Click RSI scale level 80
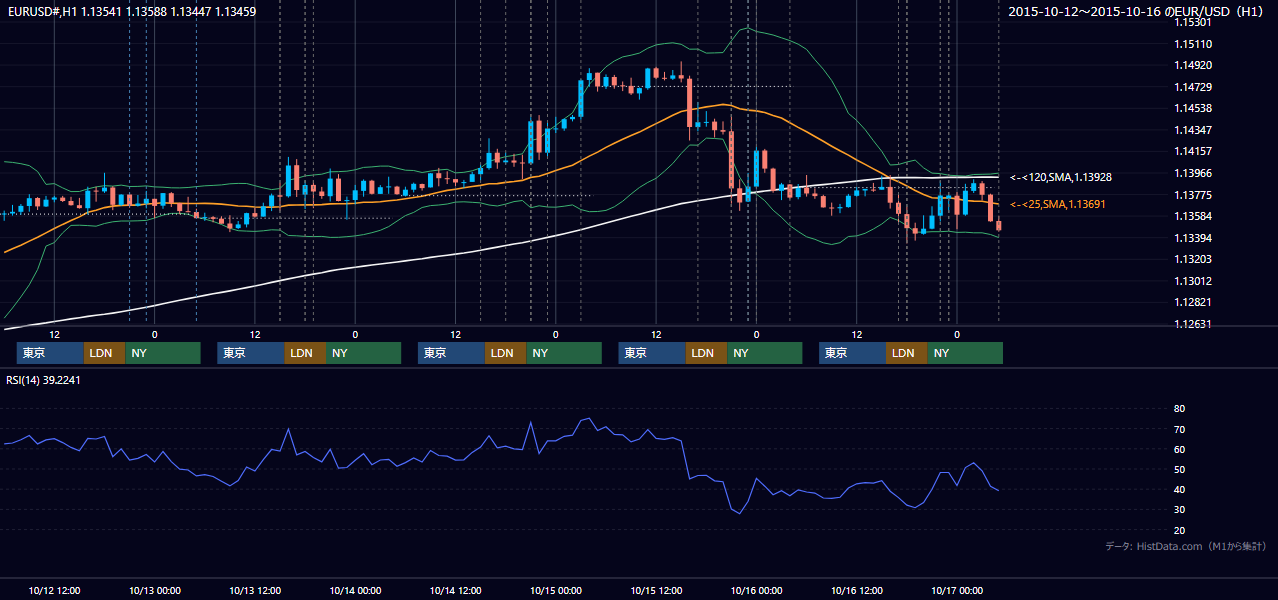The width and height of the screenshot is (1278, 600). click(1179, 409)
